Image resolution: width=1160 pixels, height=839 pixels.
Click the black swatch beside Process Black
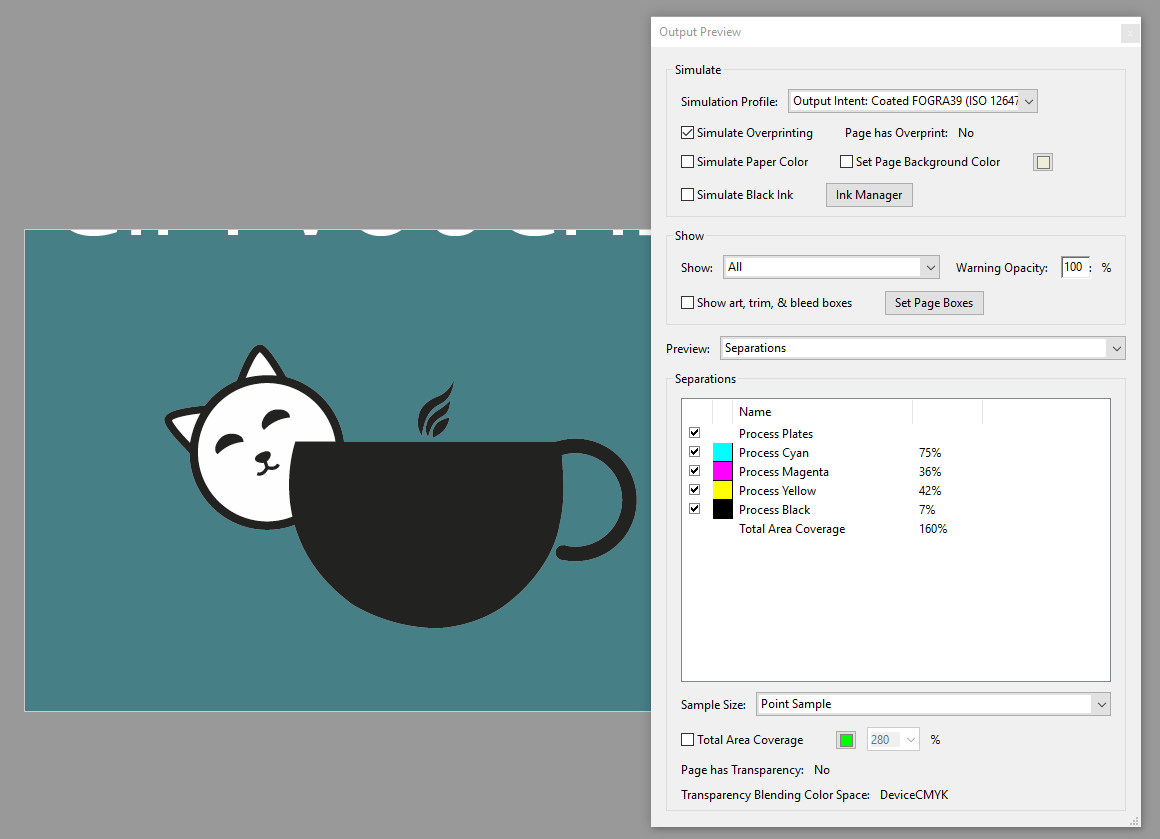point(723,510)
